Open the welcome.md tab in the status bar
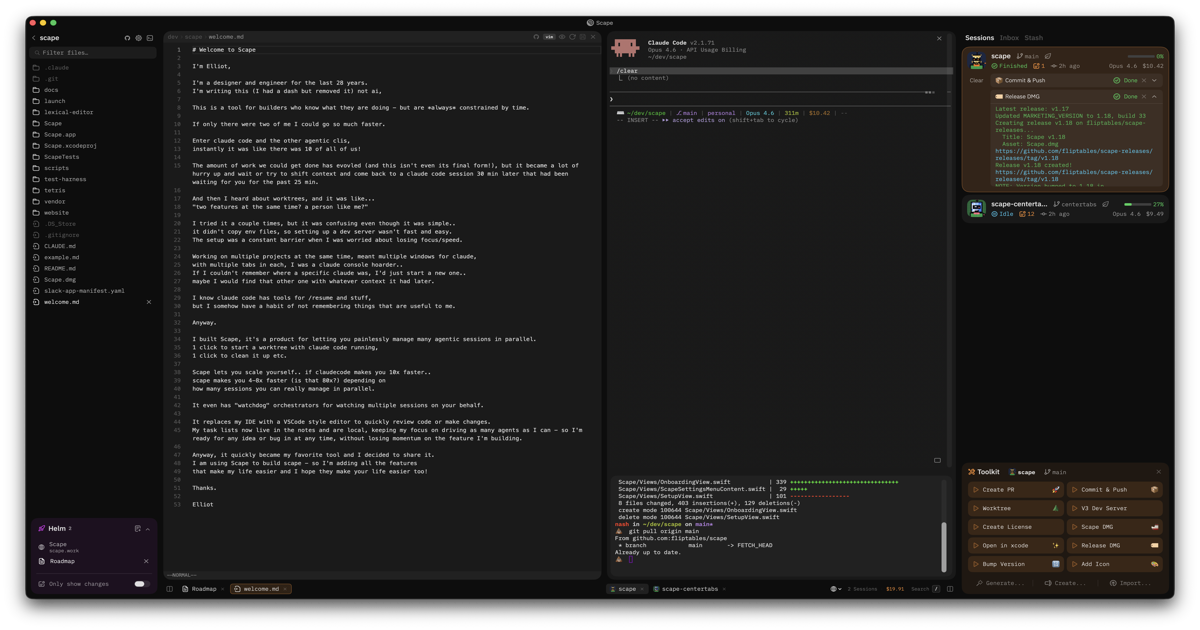 pyautogui.click(x=259, y=588)
